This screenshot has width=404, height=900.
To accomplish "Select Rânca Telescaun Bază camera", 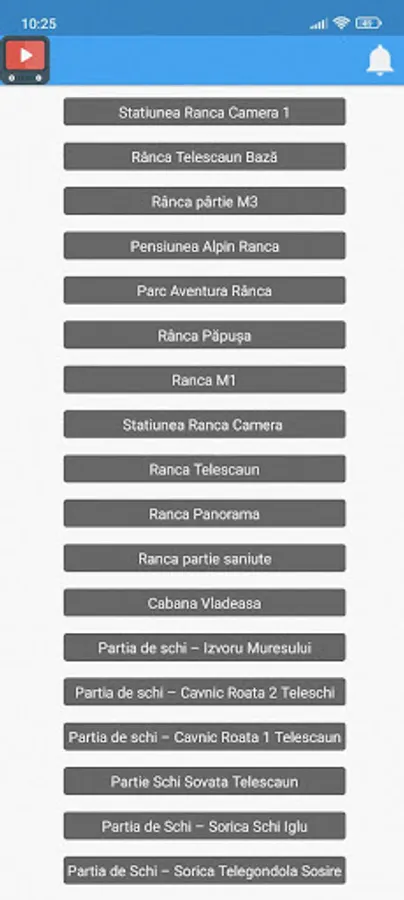I will pyautogui.click(x=204, y=157).
